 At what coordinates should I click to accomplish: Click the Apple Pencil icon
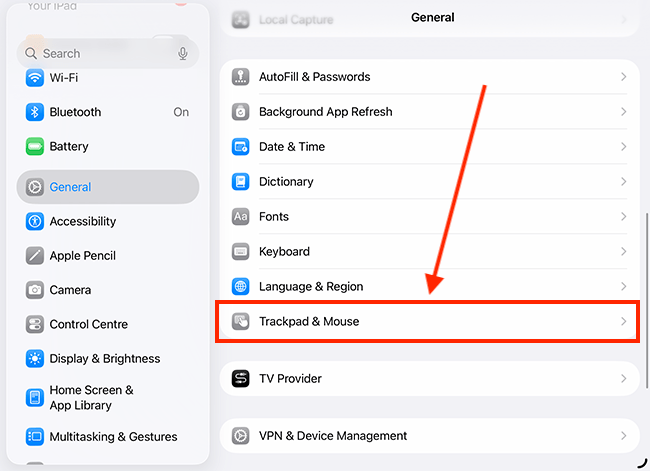click(x=35, y=256)
